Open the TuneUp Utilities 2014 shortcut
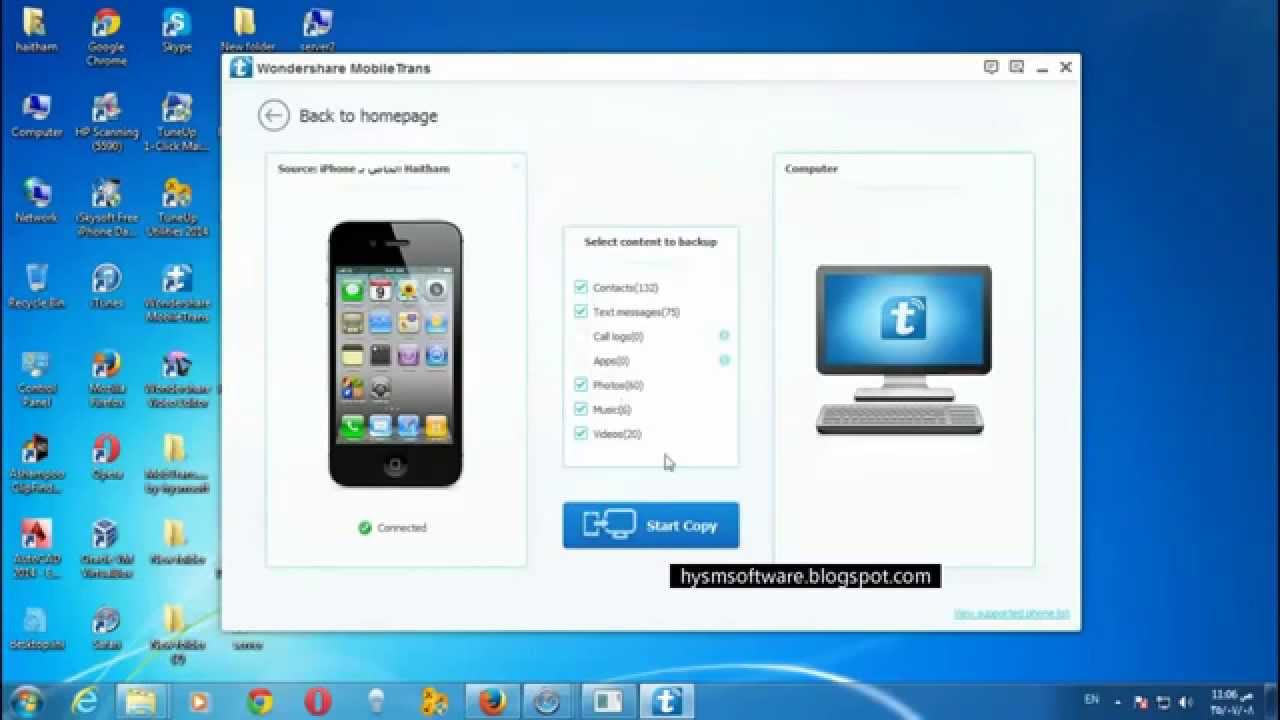The width and height of the screenshot is (1280, 720). click(177, 208)
